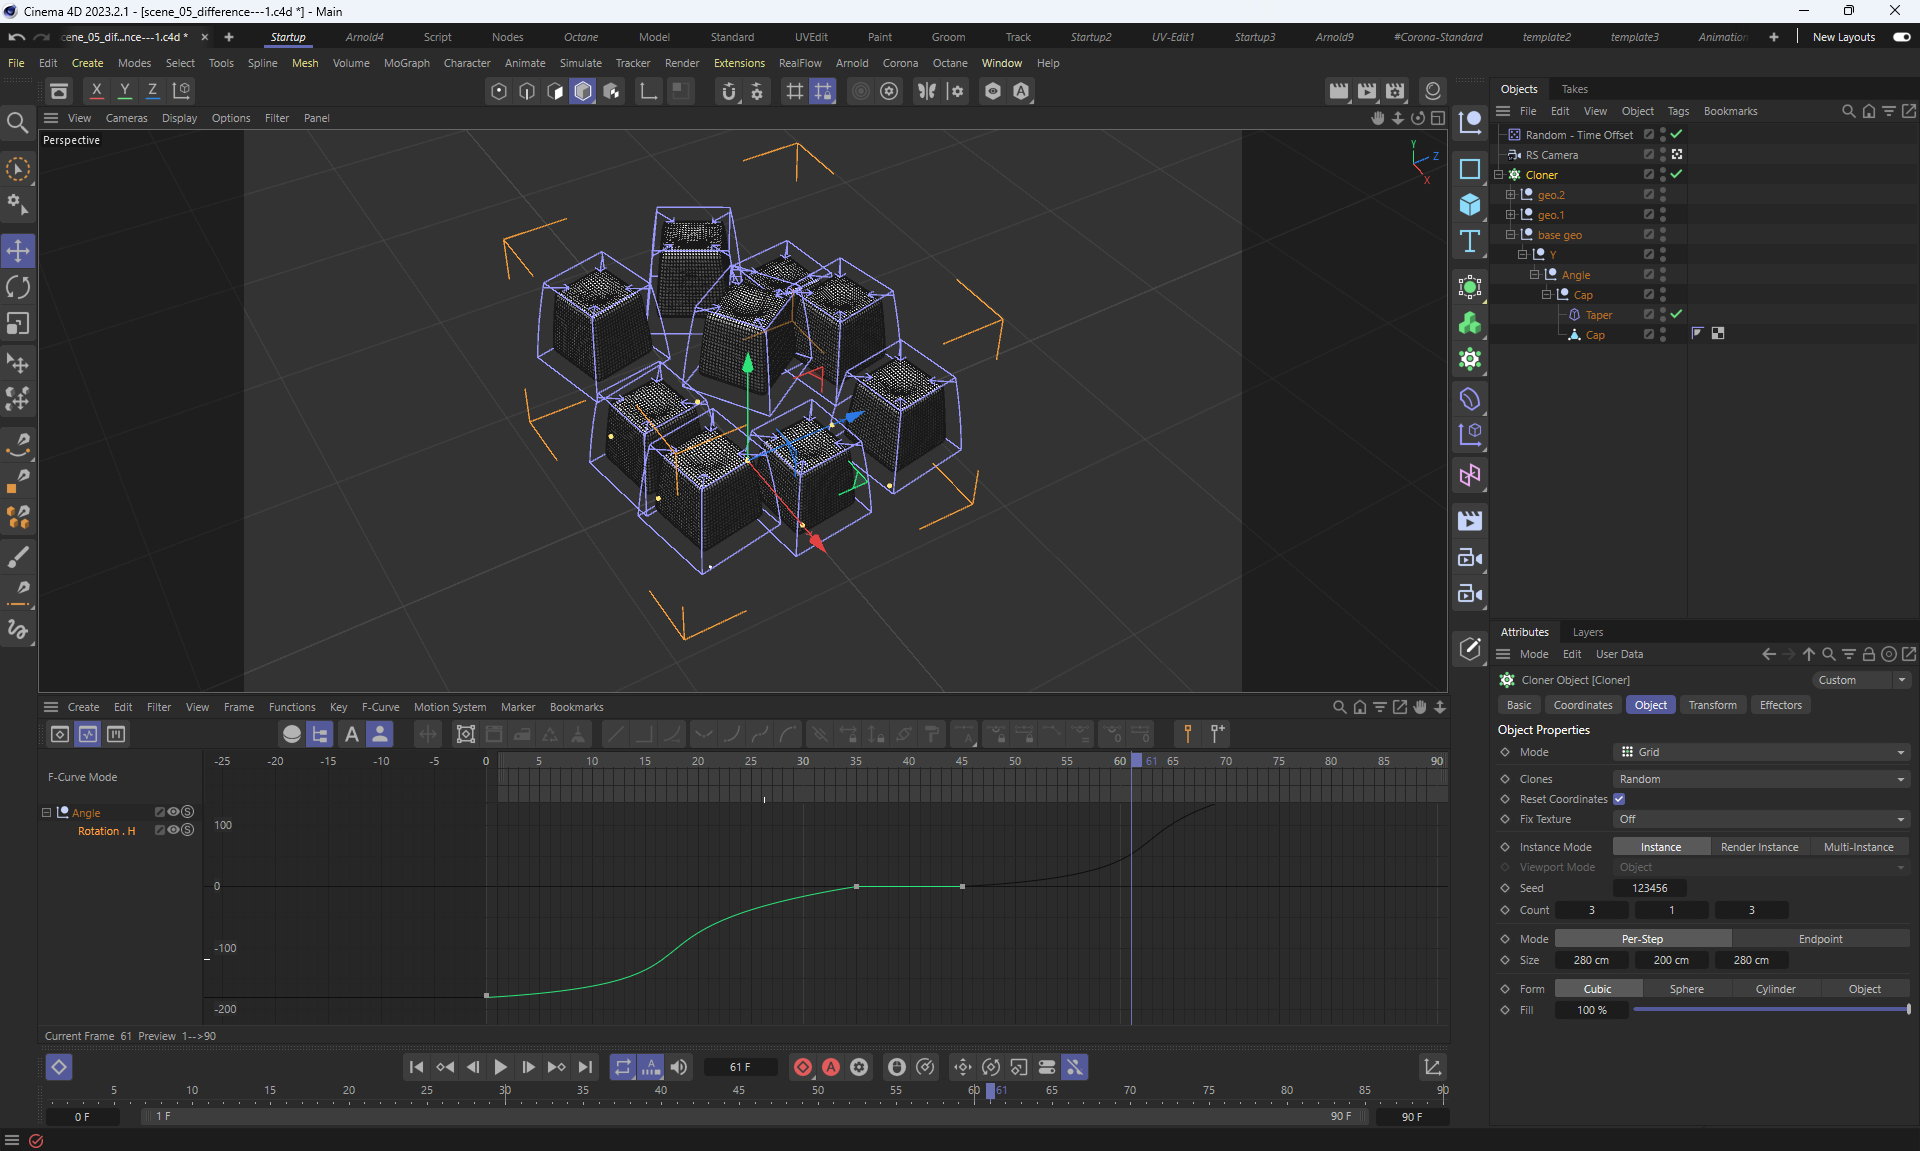Click the Fill percentage slider
This screenshot has width=1920, height=1151.
coord(1770,1010)
